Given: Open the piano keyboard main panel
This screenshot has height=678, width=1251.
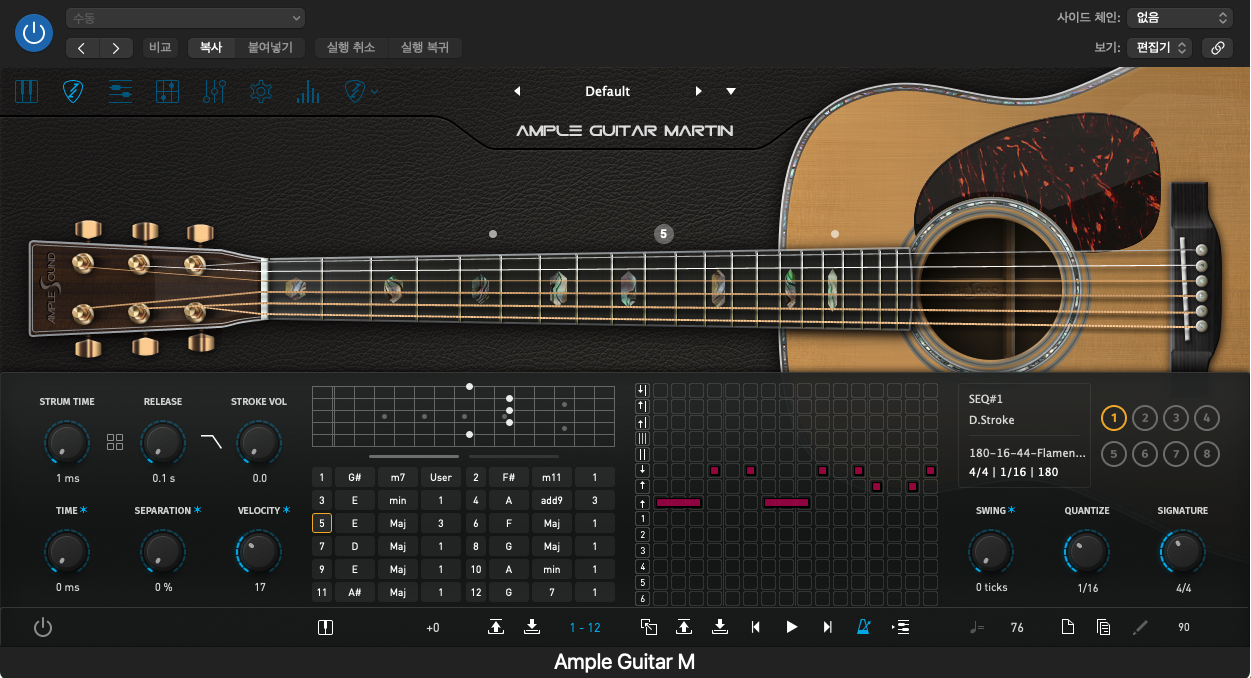Looking at the screenshot, I should pos(27,92).
